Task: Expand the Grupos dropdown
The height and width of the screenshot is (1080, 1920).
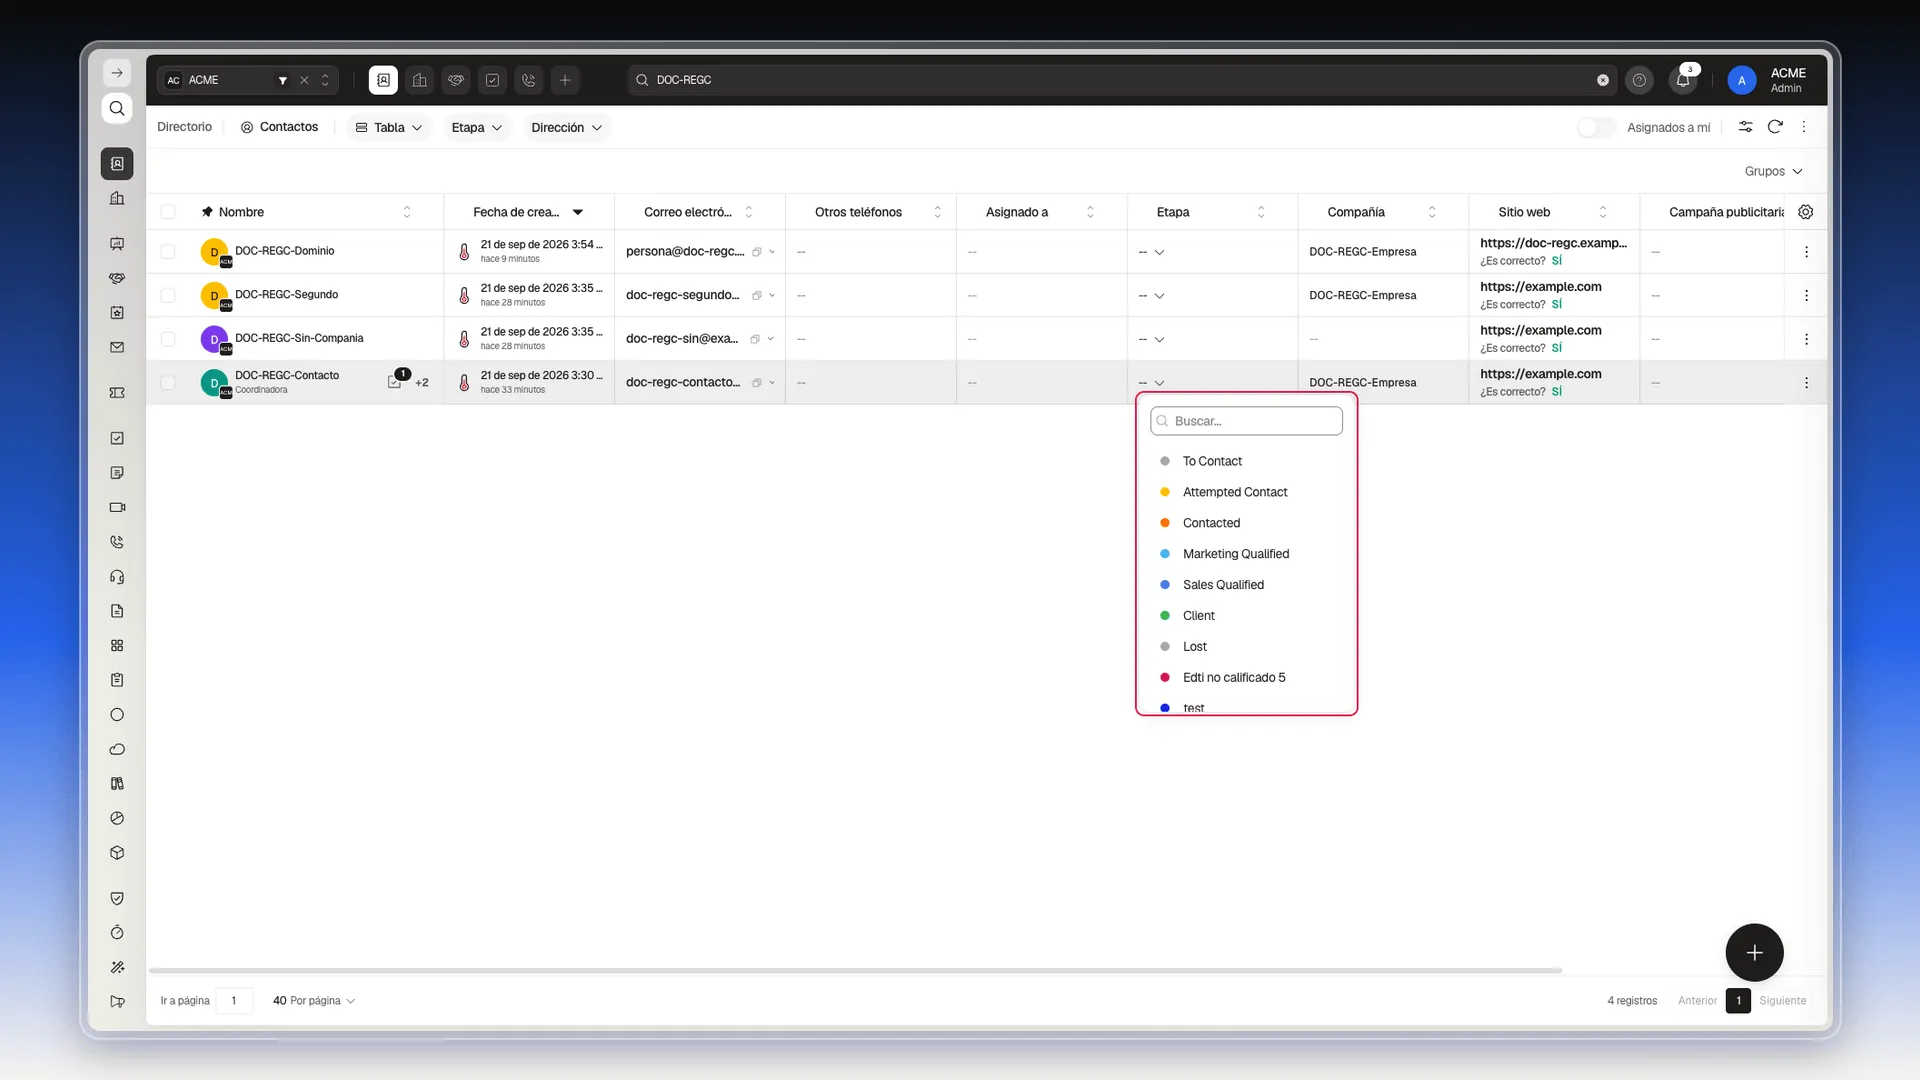Action: [1773, 171]
